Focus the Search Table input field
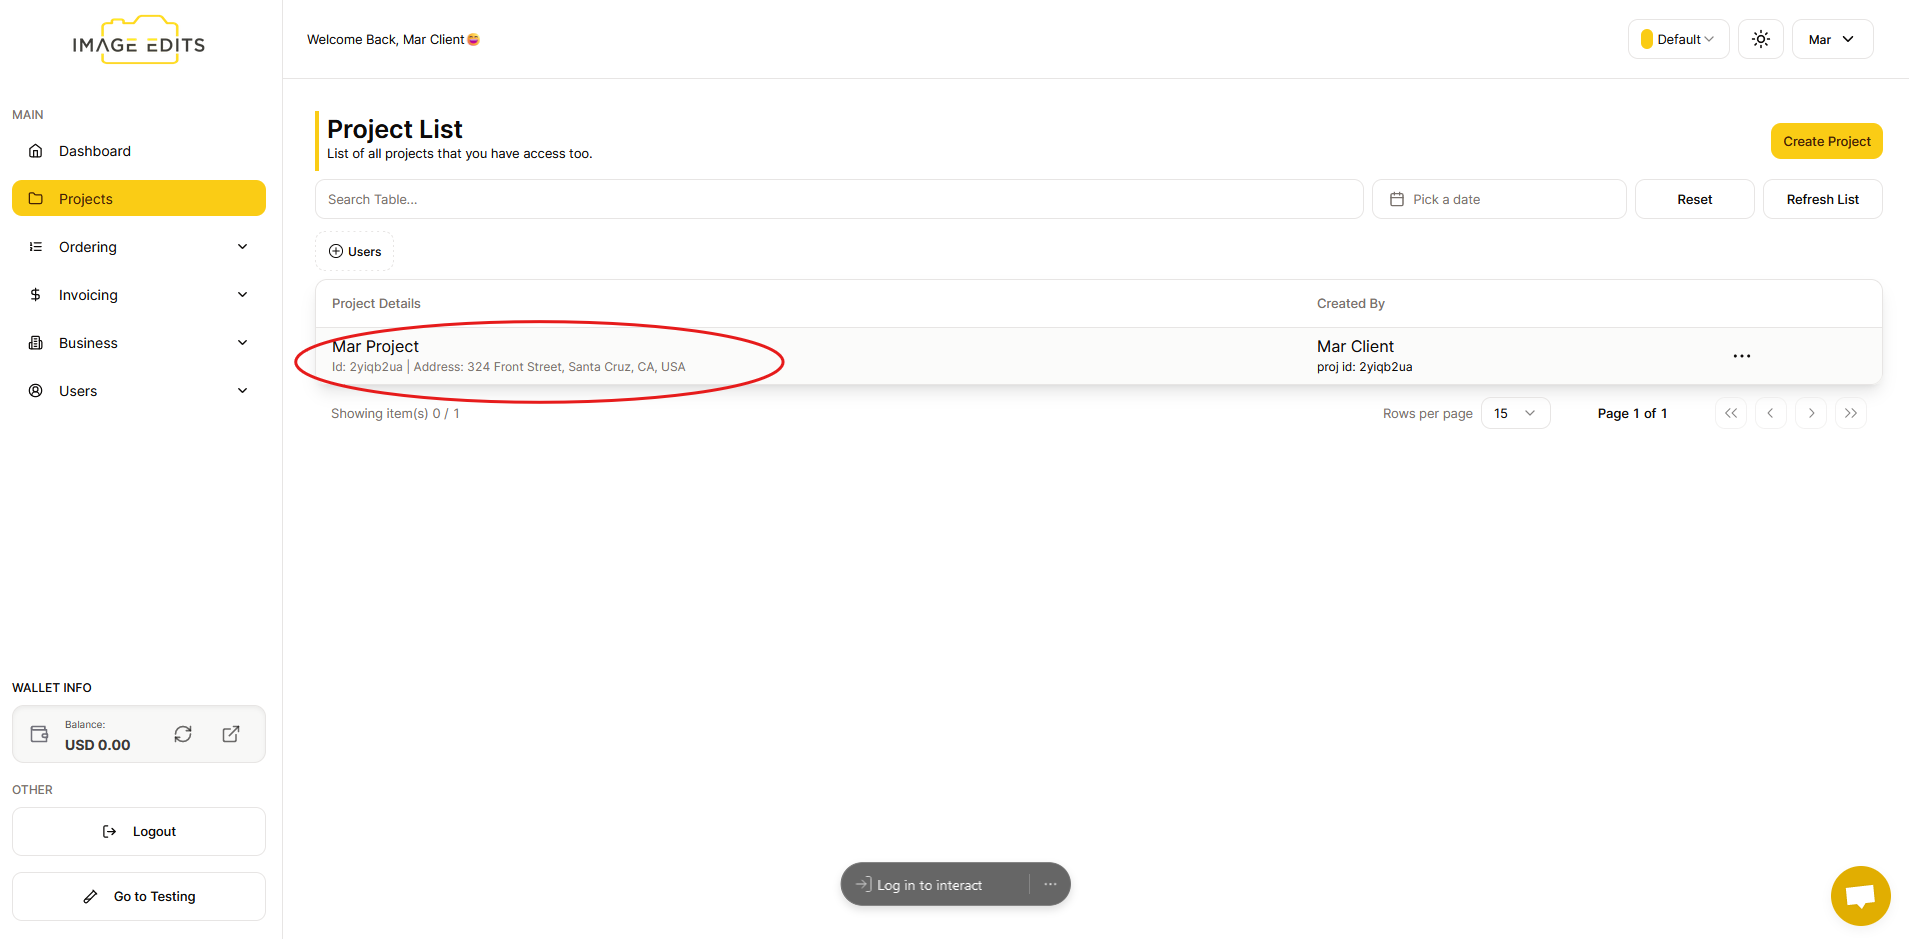Image resolution: width=1909 pixels, height=939 pixels. click(838, 199)
